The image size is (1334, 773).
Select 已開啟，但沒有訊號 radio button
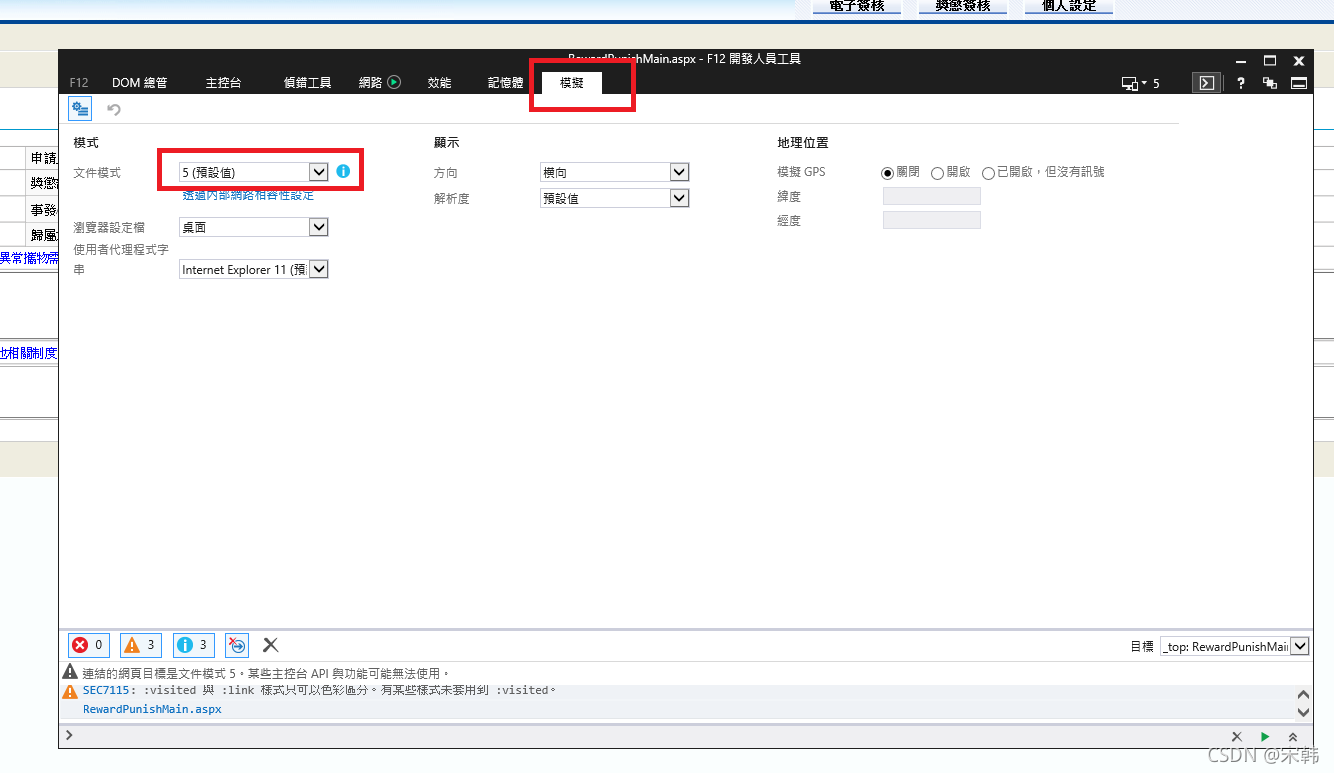tap(988, 173)
